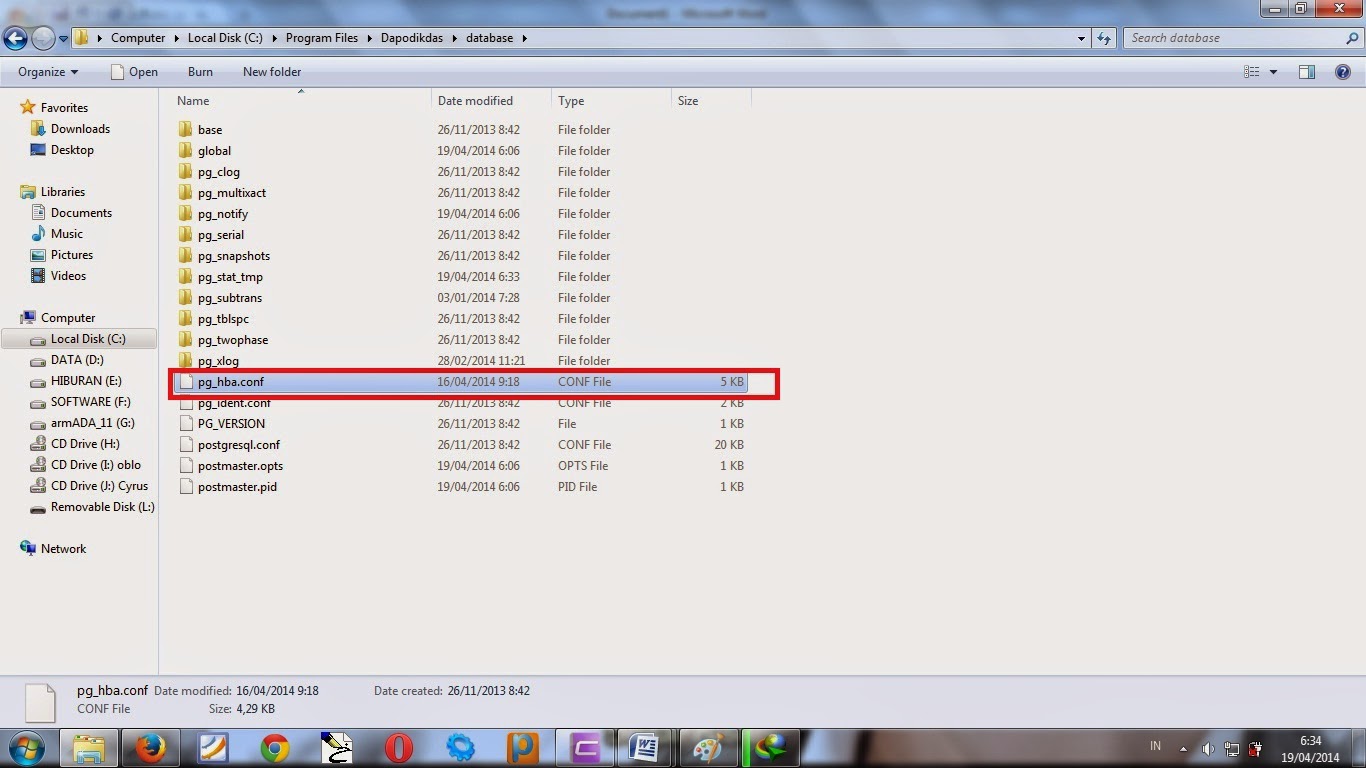Click the Network icon in navigation pane
This screenshot has height=768, width=1366.
tap(28, 549)
